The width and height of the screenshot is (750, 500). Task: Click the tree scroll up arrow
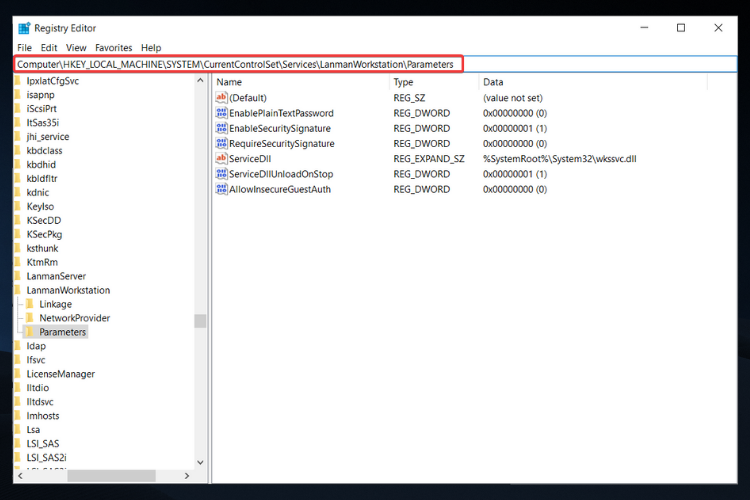[200, 81]
